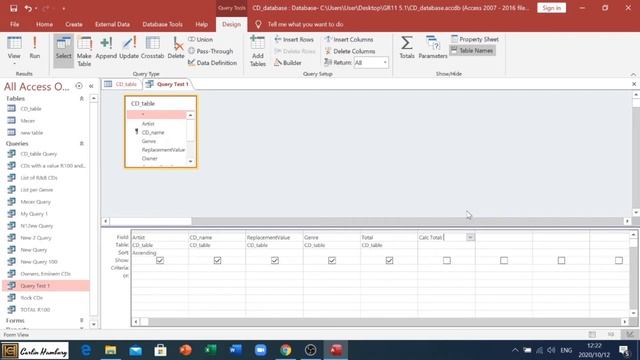This screenshot has width=640, height=360.
Task: Collapse the Queries group in navigation pane
Action: (82, 144)
